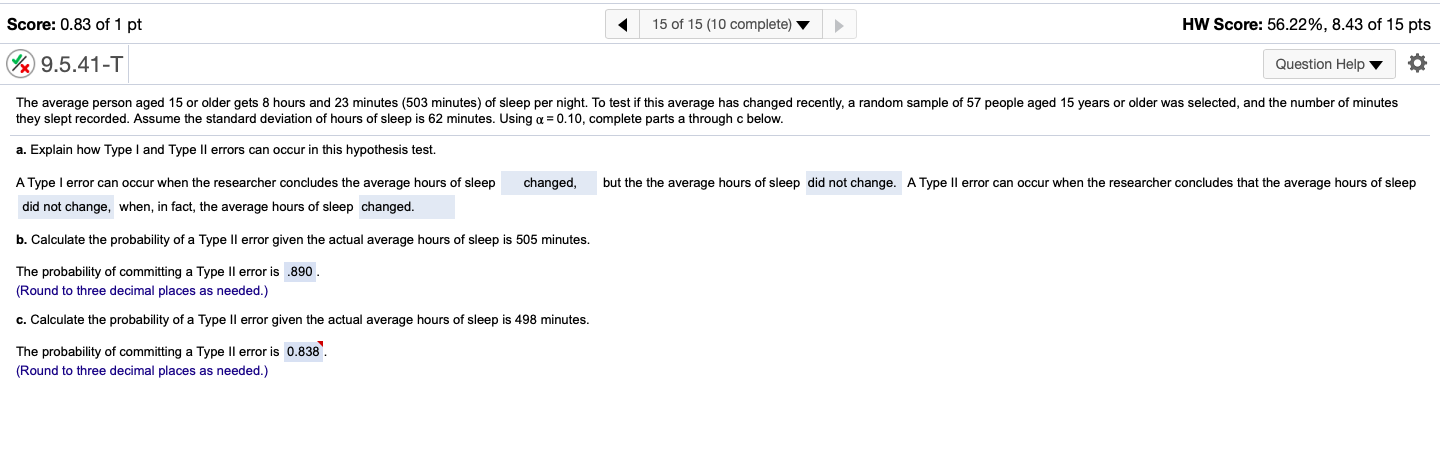This screenshot has width=1440, height=466.
Task: Go to the previous question arrow
Action: pyautogui.click(x=623, y=24)
